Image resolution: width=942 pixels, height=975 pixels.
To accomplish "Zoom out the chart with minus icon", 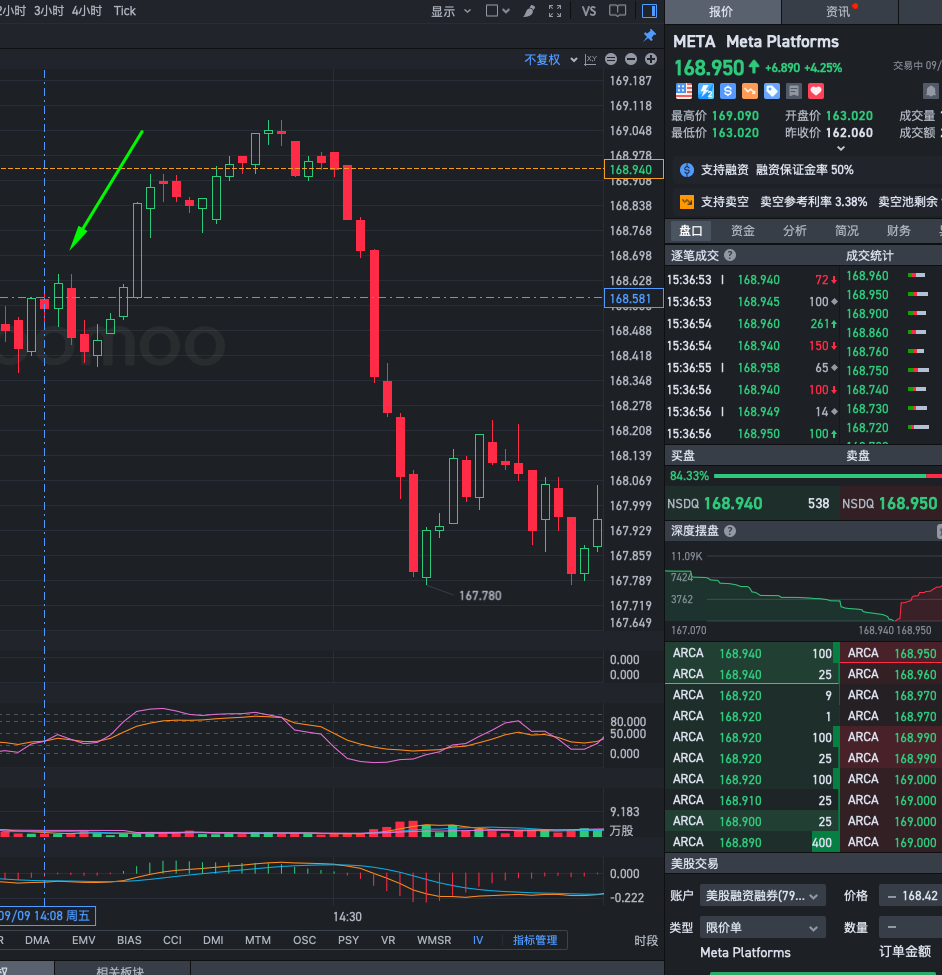I will (631, 59).
